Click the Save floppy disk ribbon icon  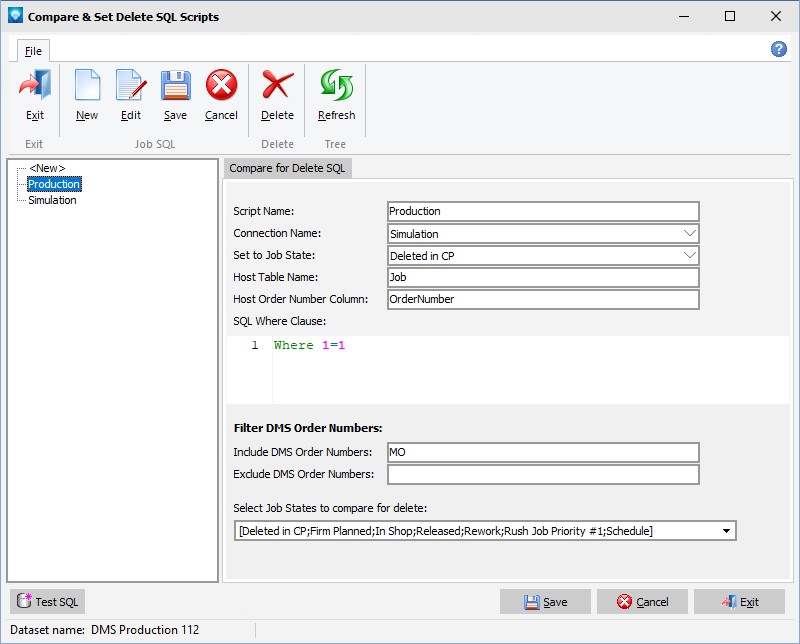[x=175, y=95]
